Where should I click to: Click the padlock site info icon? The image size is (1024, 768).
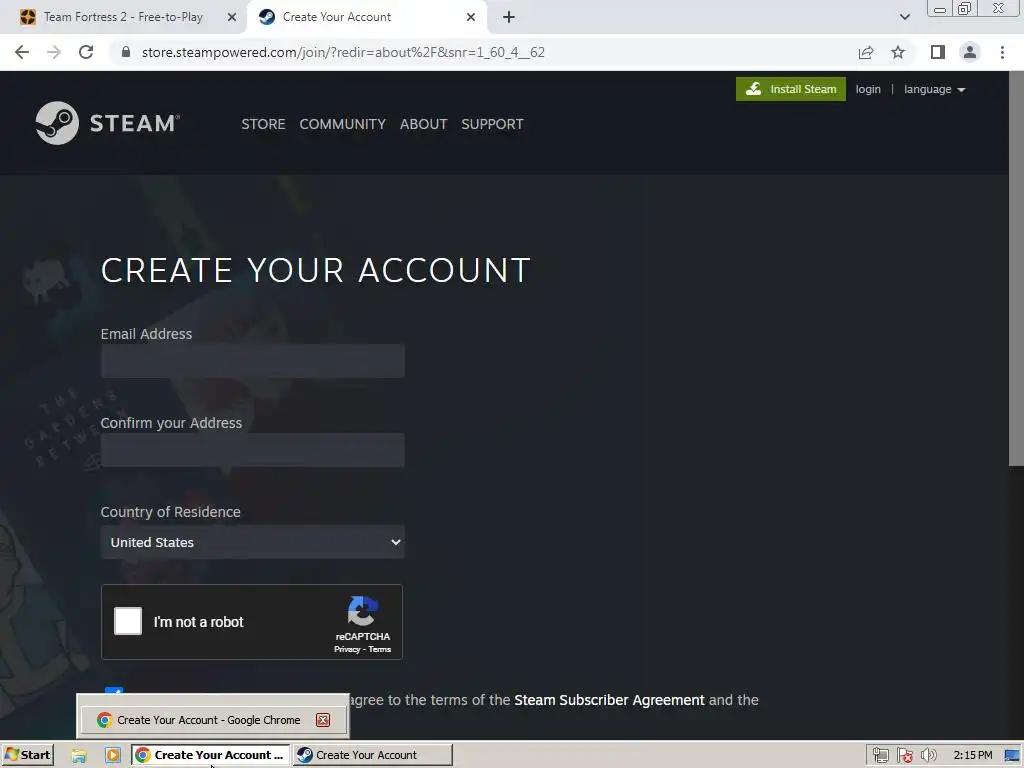tap(126, 52)
